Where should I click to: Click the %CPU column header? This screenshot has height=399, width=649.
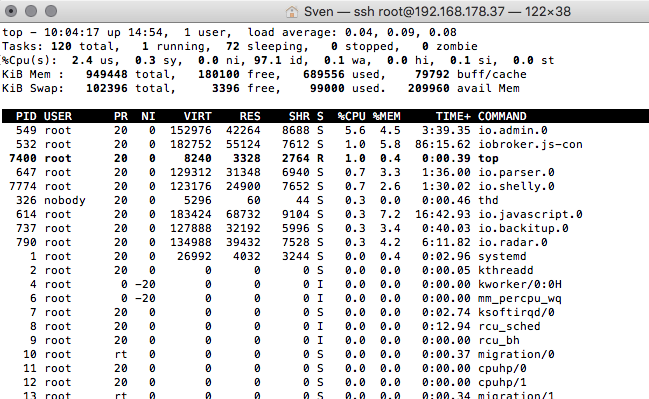[x=351, y=116]
